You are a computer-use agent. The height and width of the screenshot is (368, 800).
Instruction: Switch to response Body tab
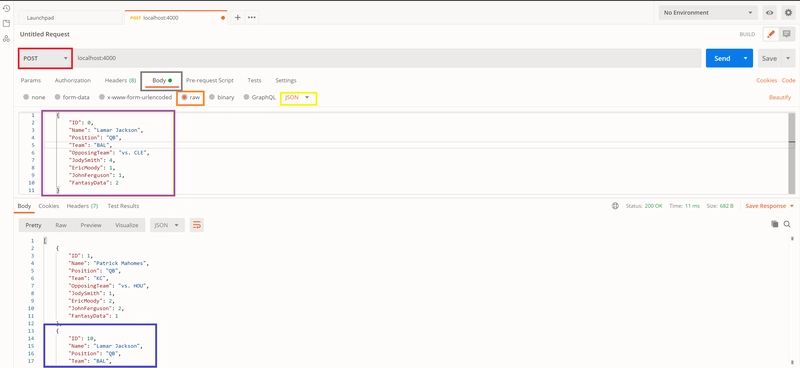point(24,206)
